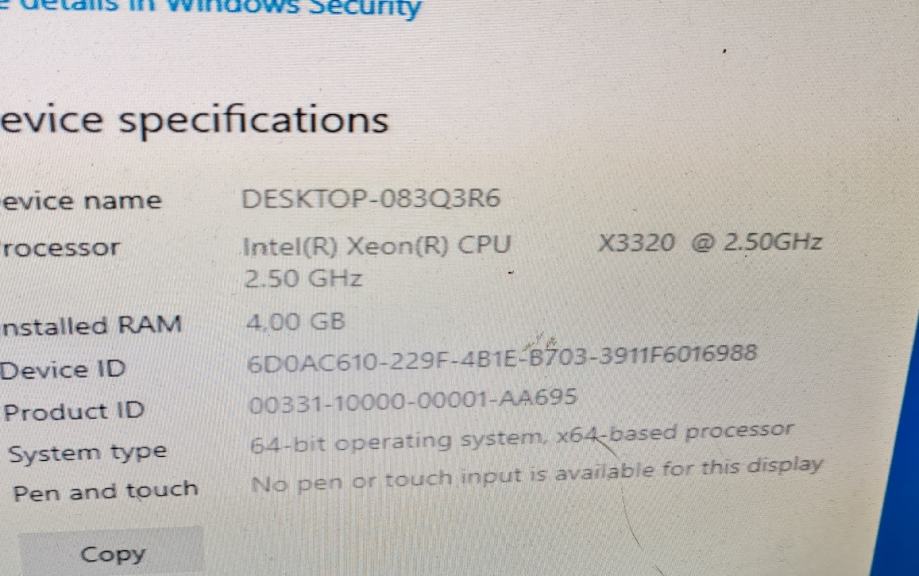Select the 4.00 GB RAM value
Screen dimensions: 919x576
[x=295, y=322]
